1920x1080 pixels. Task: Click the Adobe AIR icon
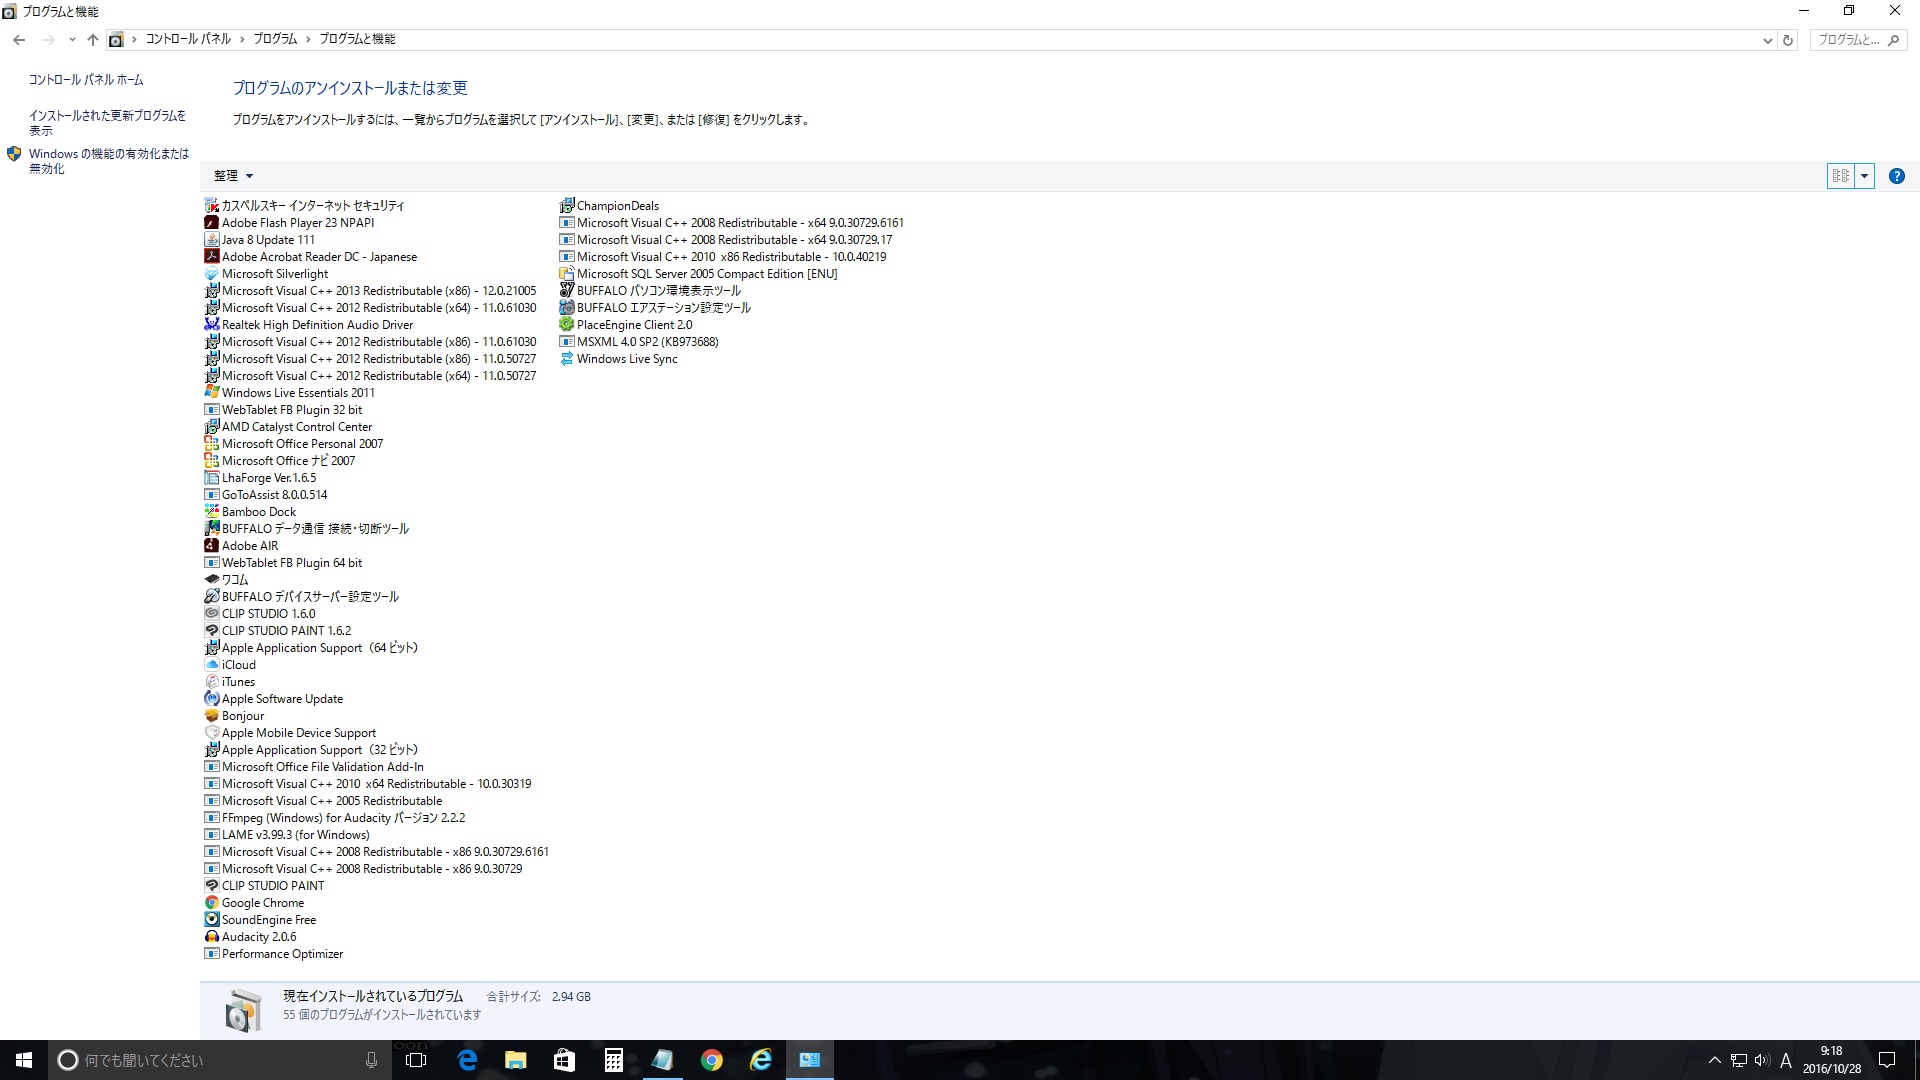pyautogui.click(x=212, y=546)
